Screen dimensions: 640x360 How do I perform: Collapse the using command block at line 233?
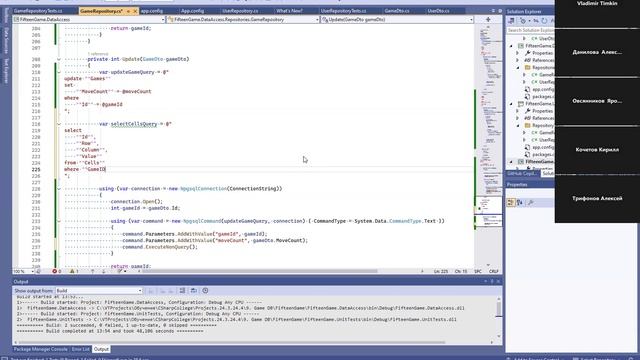click(x=59, y=221)
